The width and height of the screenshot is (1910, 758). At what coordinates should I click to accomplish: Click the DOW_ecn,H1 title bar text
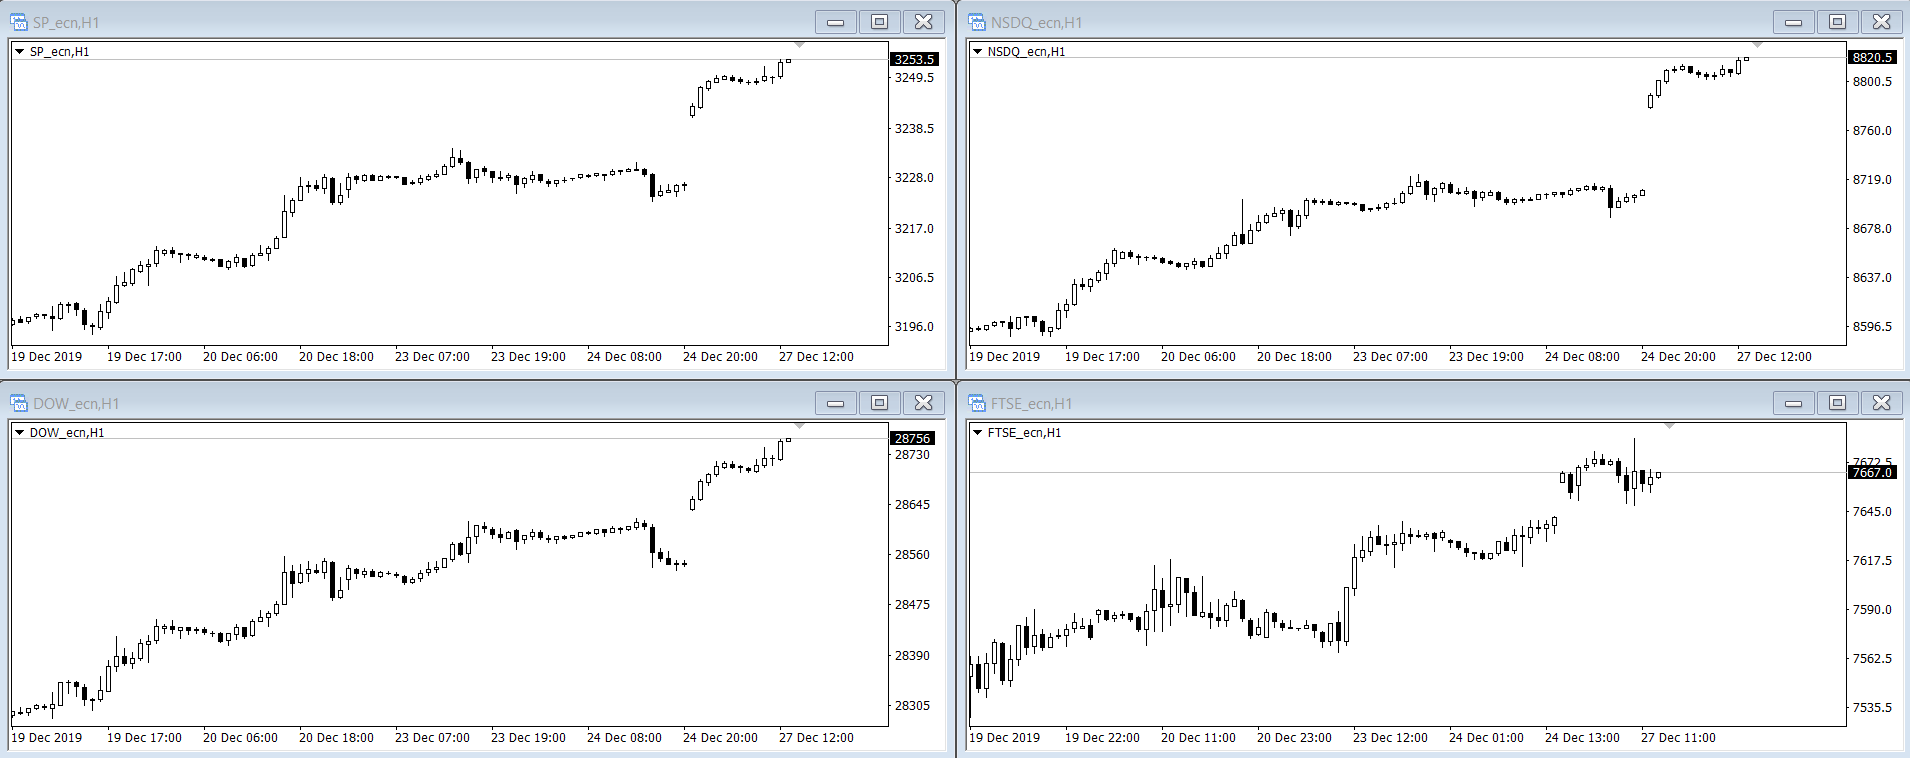(x=76, y=404)
